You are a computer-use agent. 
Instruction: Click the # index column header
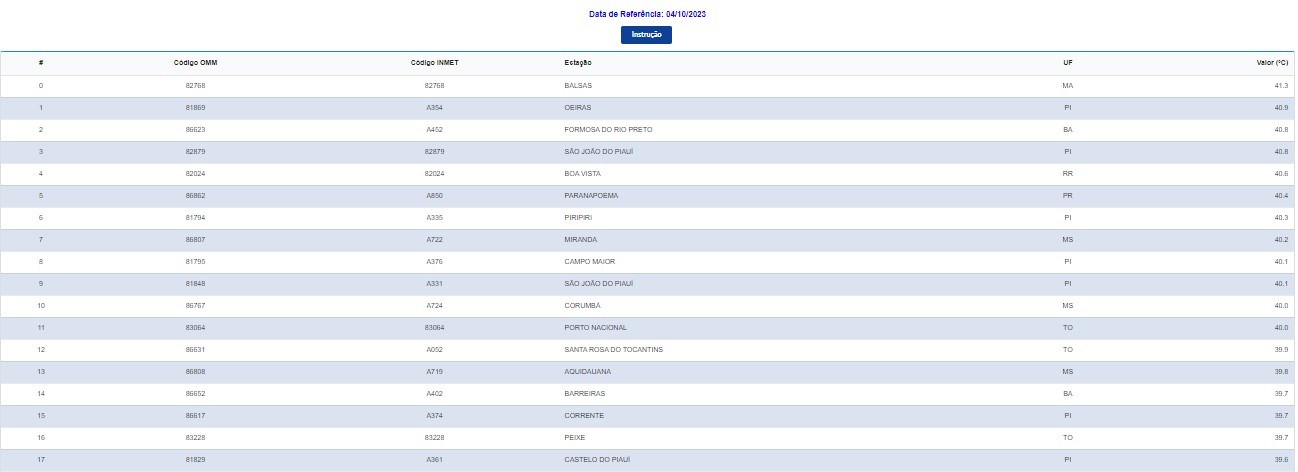[x=41, y=63]
